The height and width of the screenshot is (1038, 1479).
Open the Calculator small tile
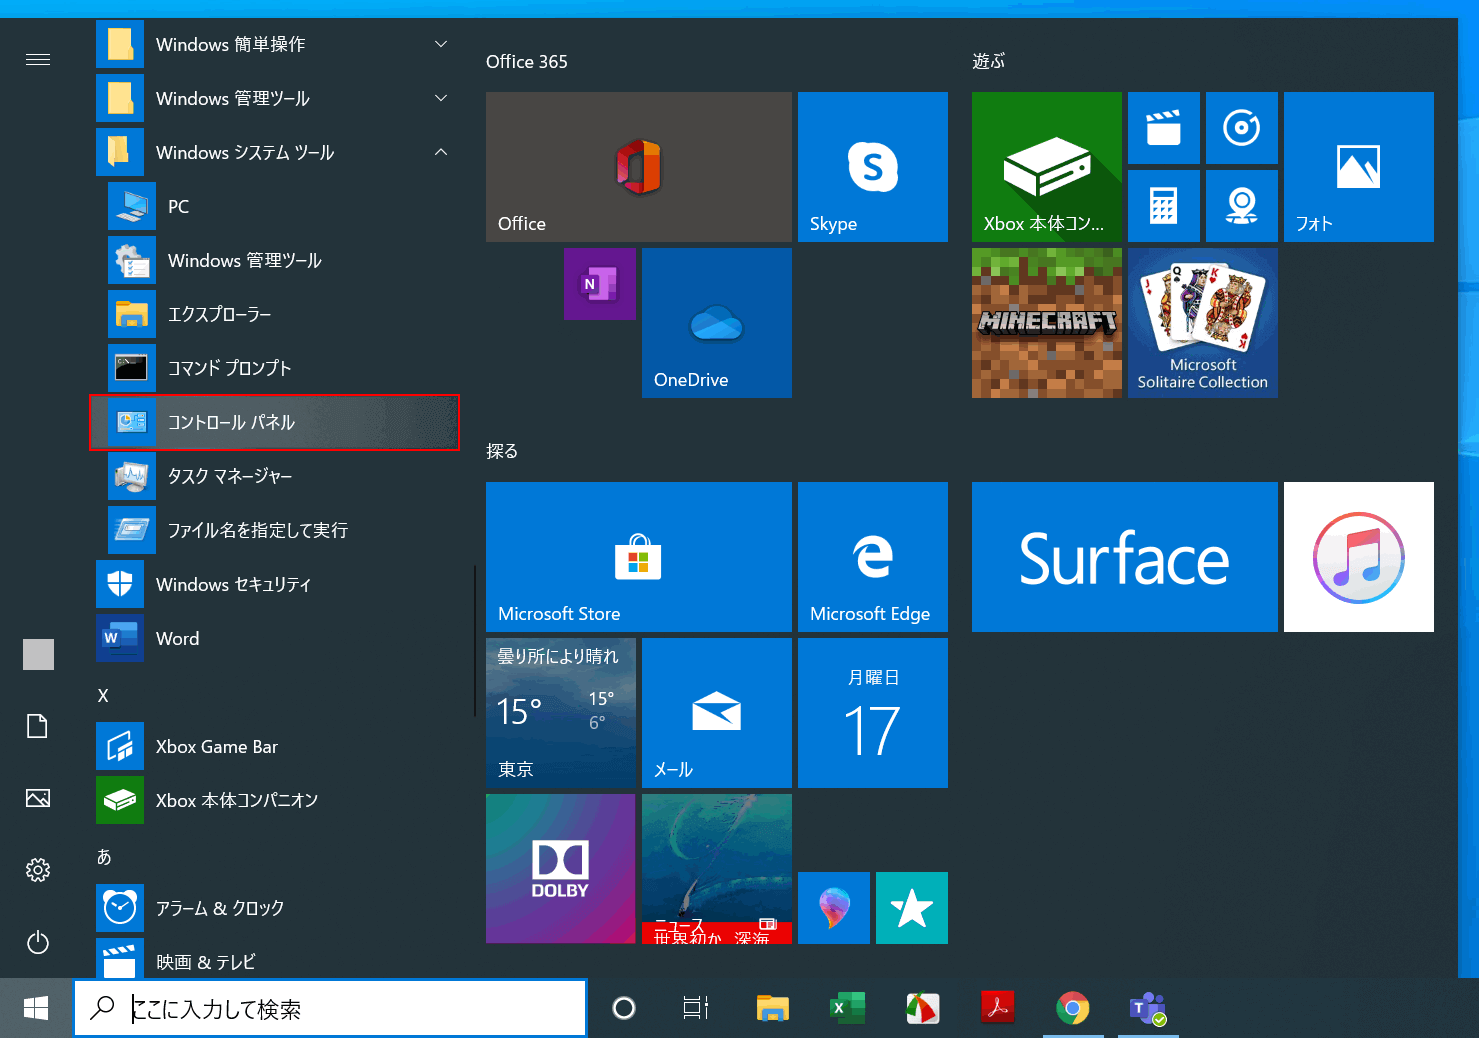[1163, 206]
